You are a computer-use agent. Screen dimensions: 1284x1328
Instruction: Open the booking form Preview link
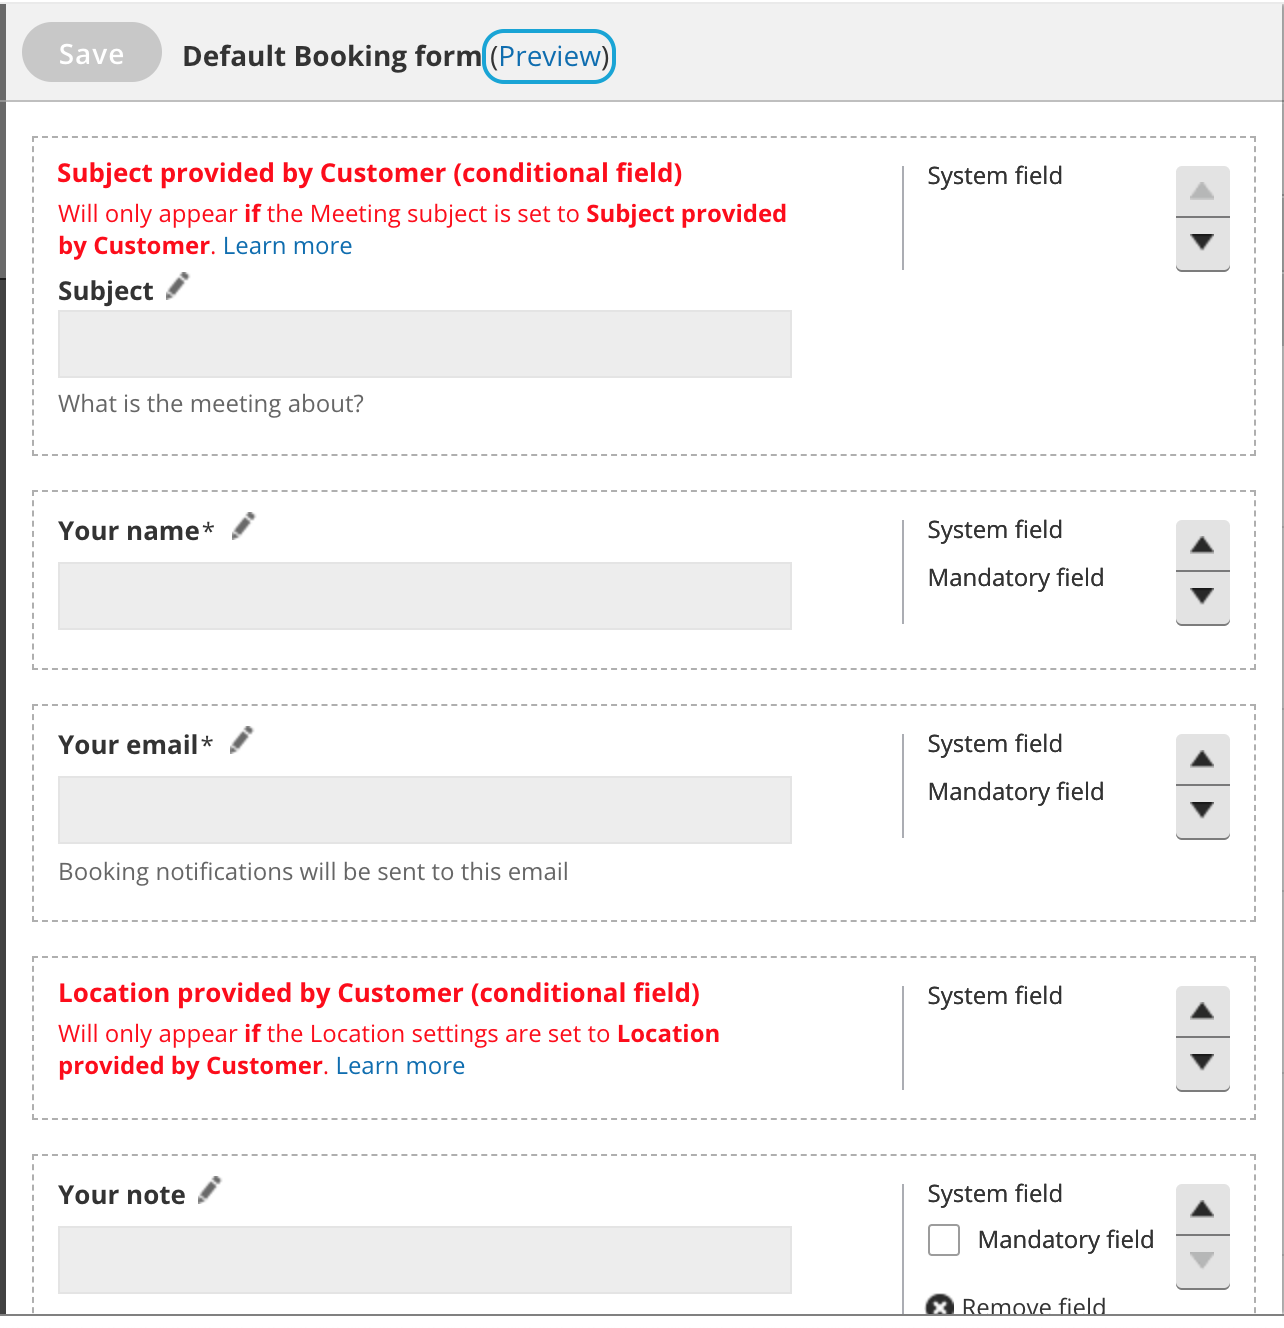point(549,56)
